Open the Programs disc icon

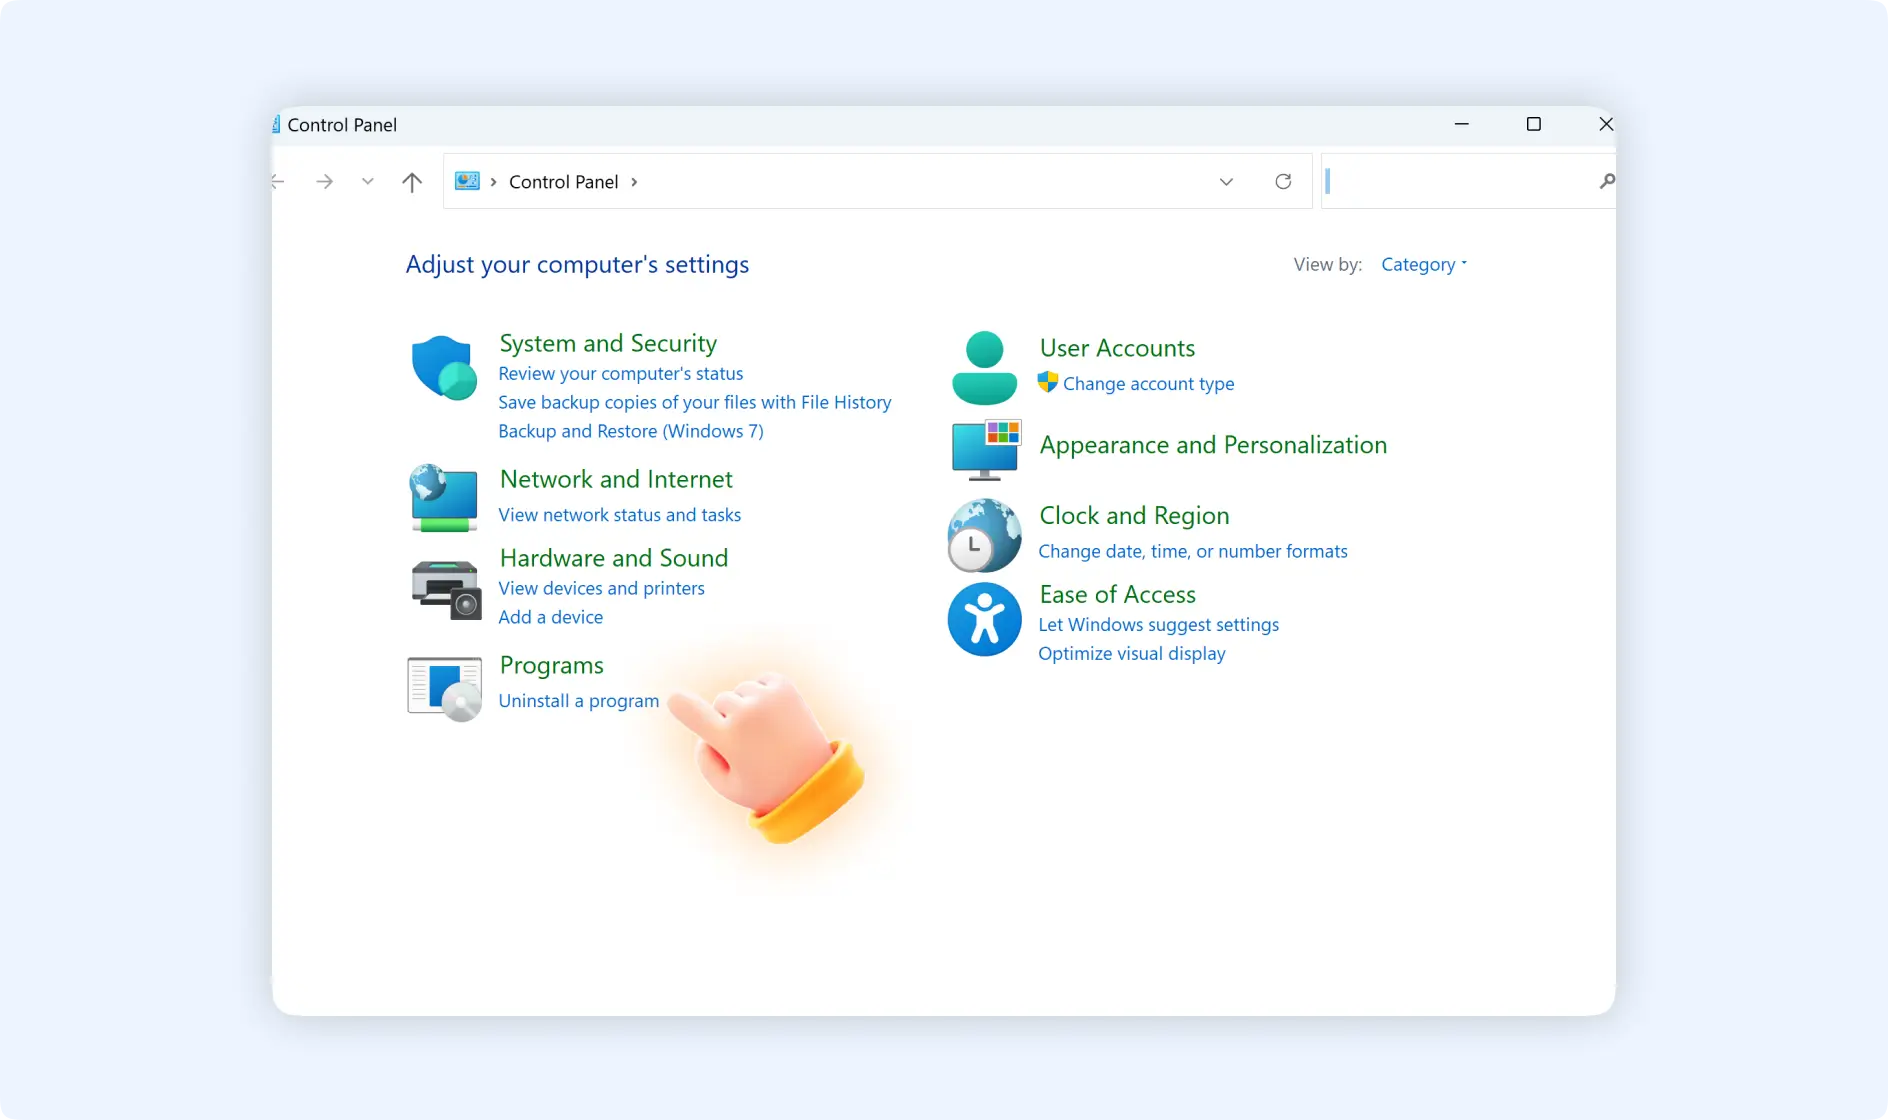tap(445, 689)
